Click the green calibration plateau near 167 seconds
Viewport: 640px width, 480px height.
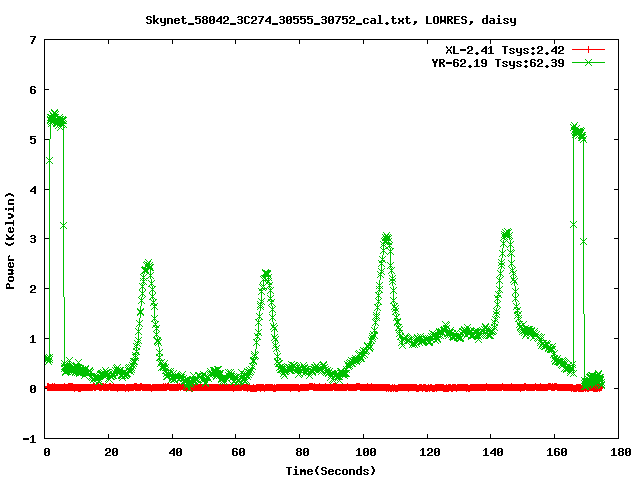pos(578,132)
